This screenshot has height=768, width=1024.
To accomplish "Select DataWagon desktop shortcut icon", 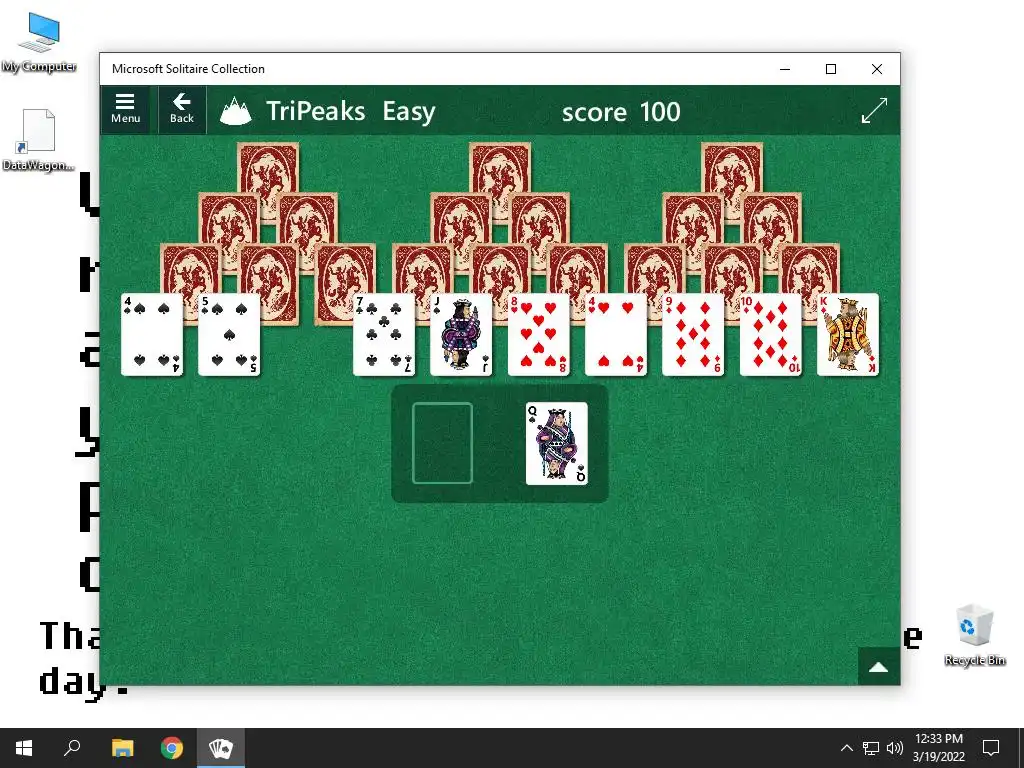I will (x=39, y=140).
